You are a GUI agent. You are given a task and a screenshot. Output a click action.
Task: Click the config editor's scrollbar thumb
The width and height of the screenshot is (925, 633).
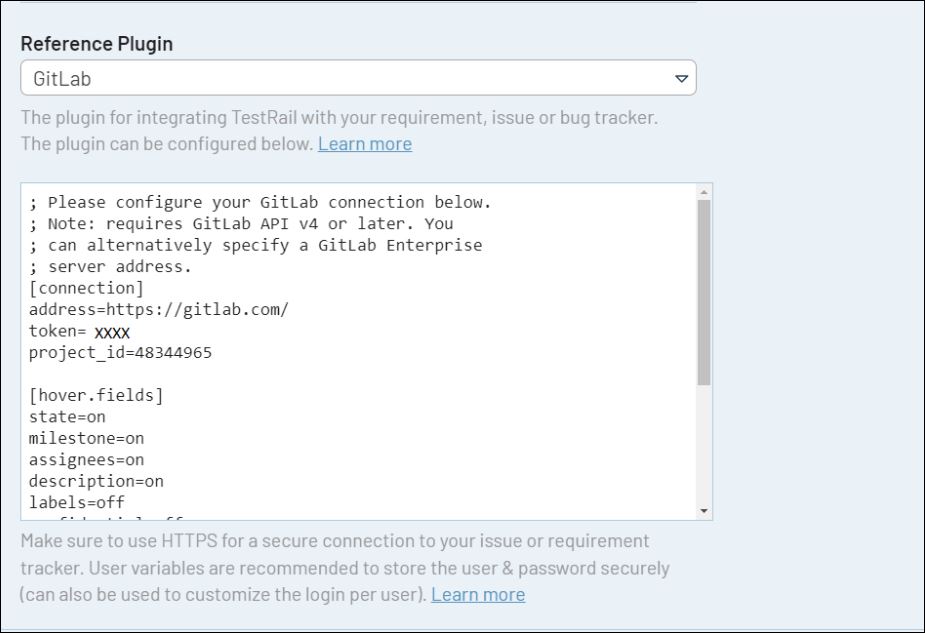pos(704,290)
